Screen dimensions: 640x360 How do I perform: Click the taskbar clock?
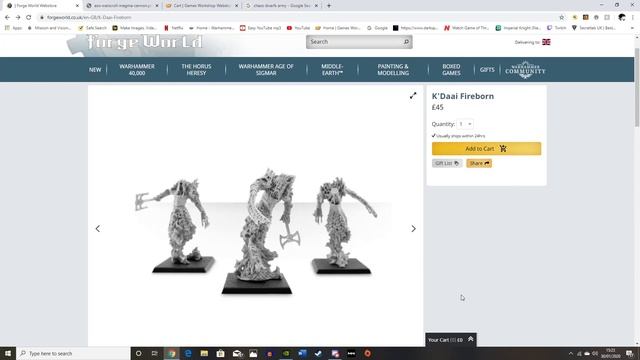611,353
